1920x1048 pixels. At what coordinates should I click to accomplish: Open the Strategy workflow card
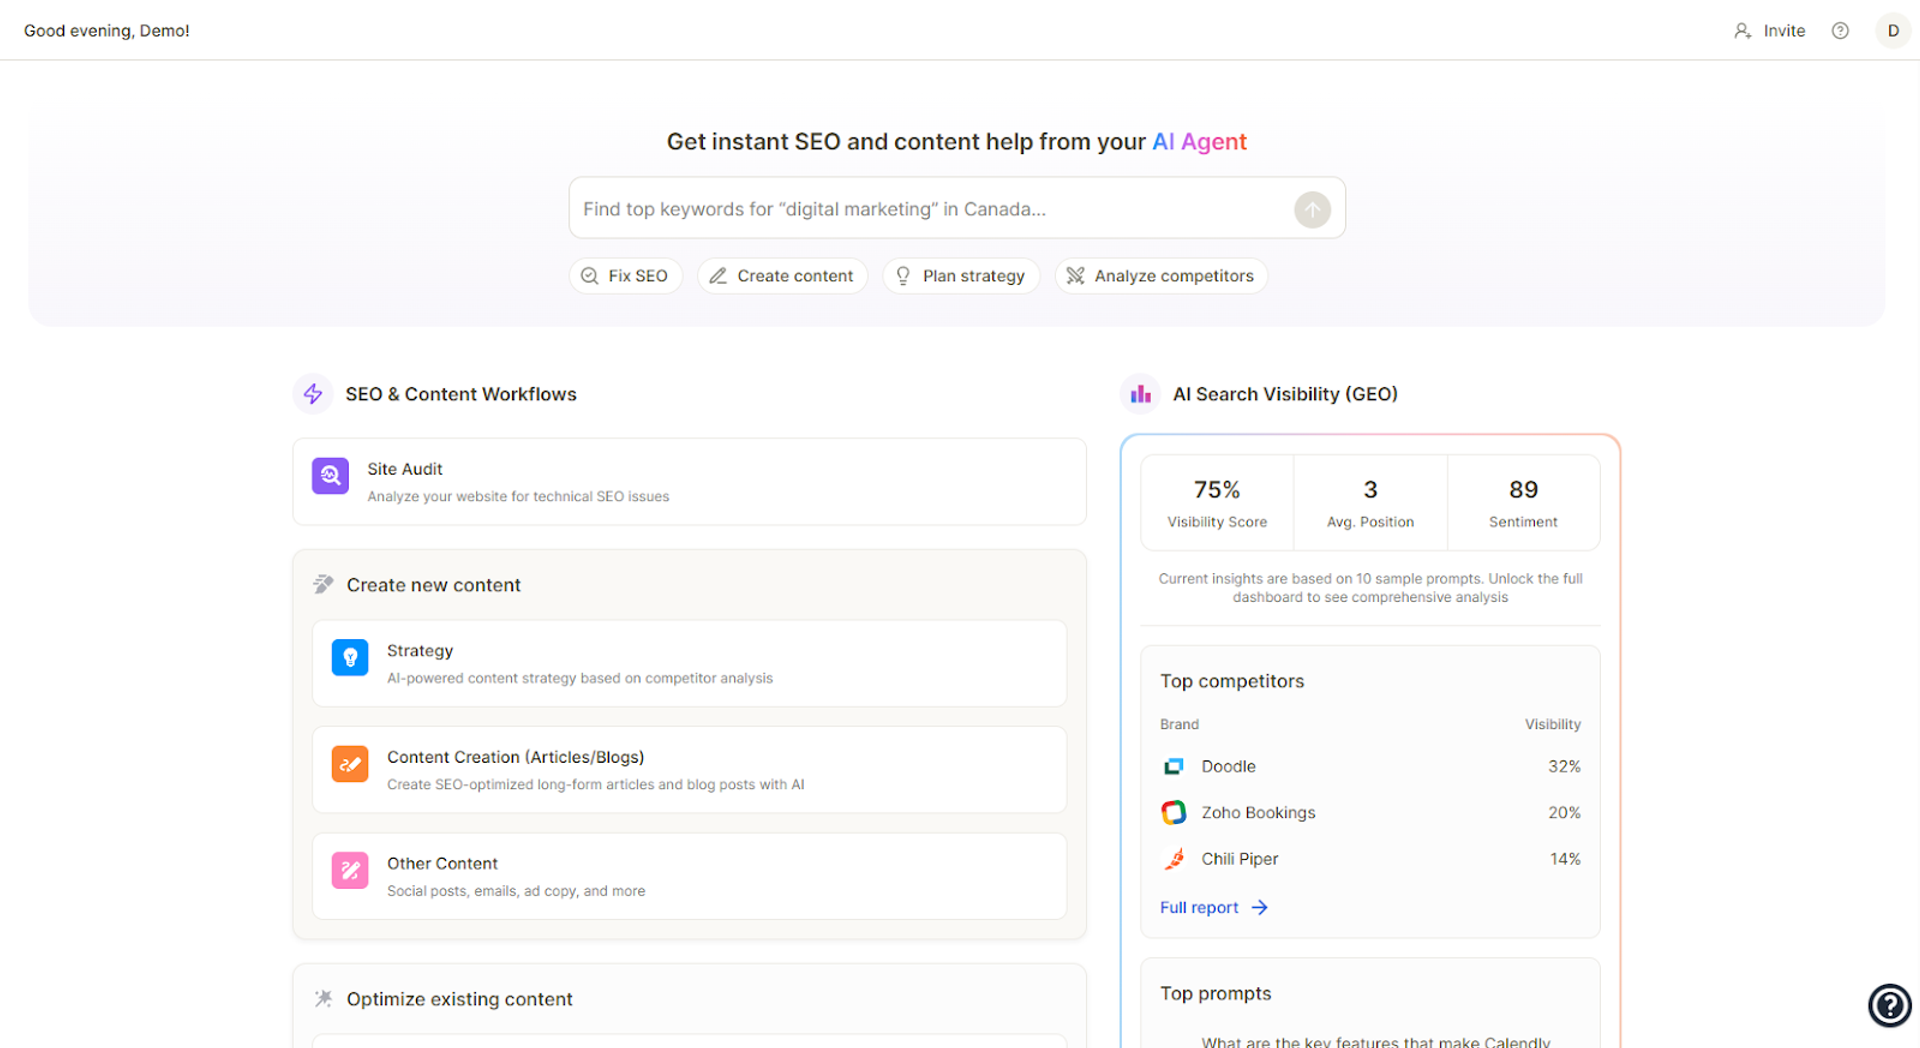coord(689,663)
